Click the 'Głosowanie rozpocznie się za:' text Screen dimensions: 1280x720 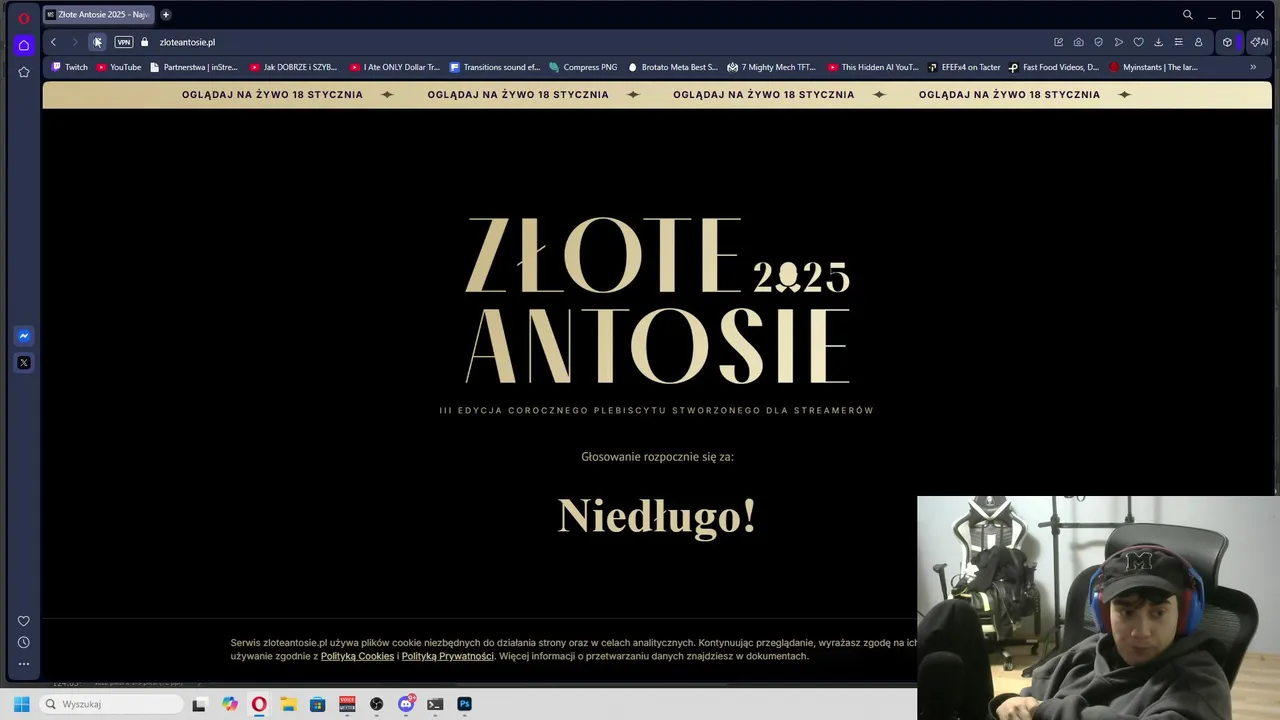(x=657, y=457)
